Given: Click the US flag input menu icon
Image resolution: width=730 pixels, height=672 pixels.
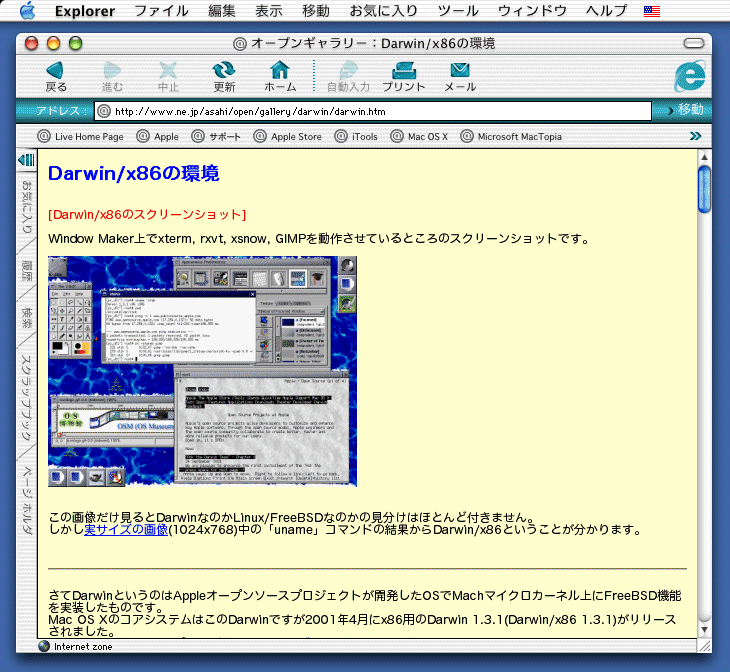Looking at the screenshot, I should (652, 11).
